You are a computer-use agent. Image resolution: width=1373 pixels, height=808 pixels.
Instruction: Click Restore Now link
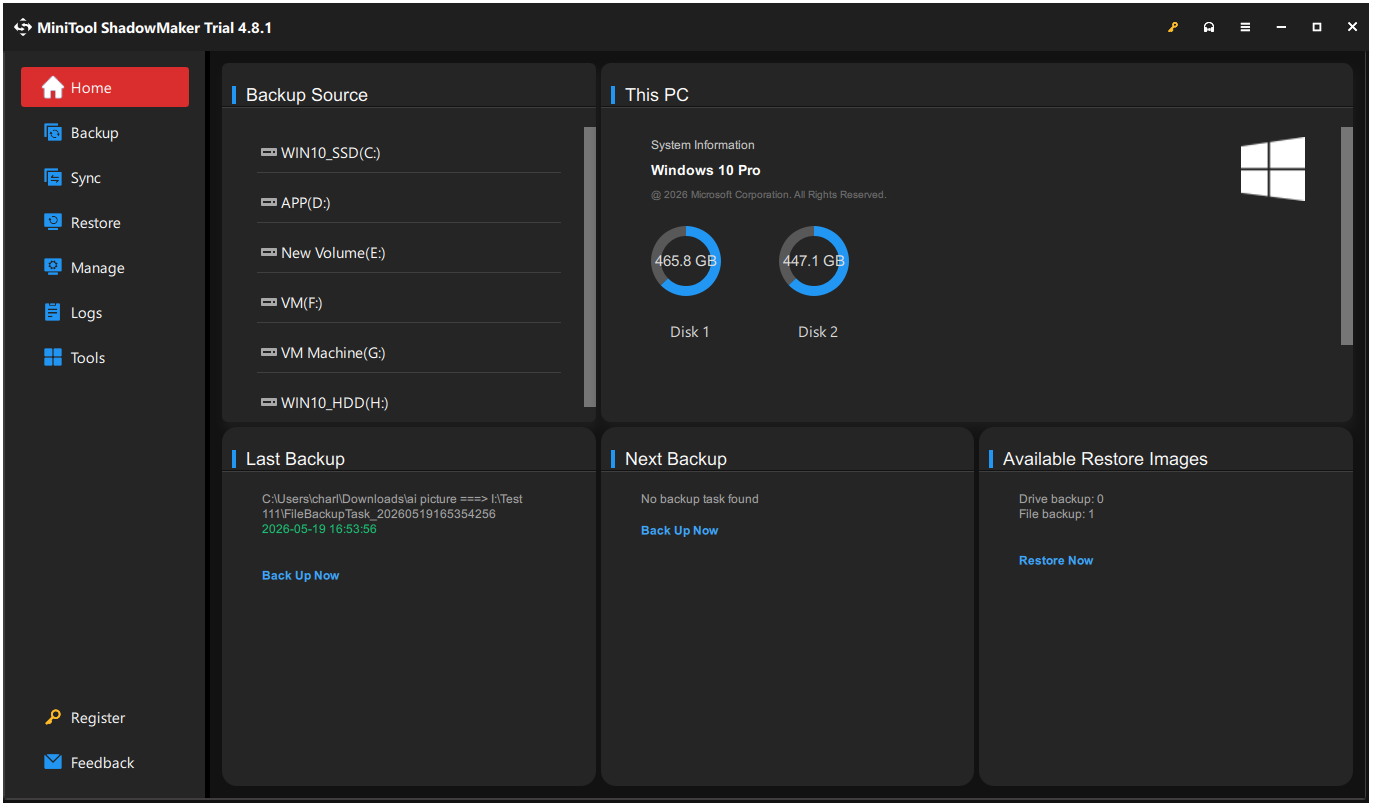pyautogui.click(x=1056, y=560)
